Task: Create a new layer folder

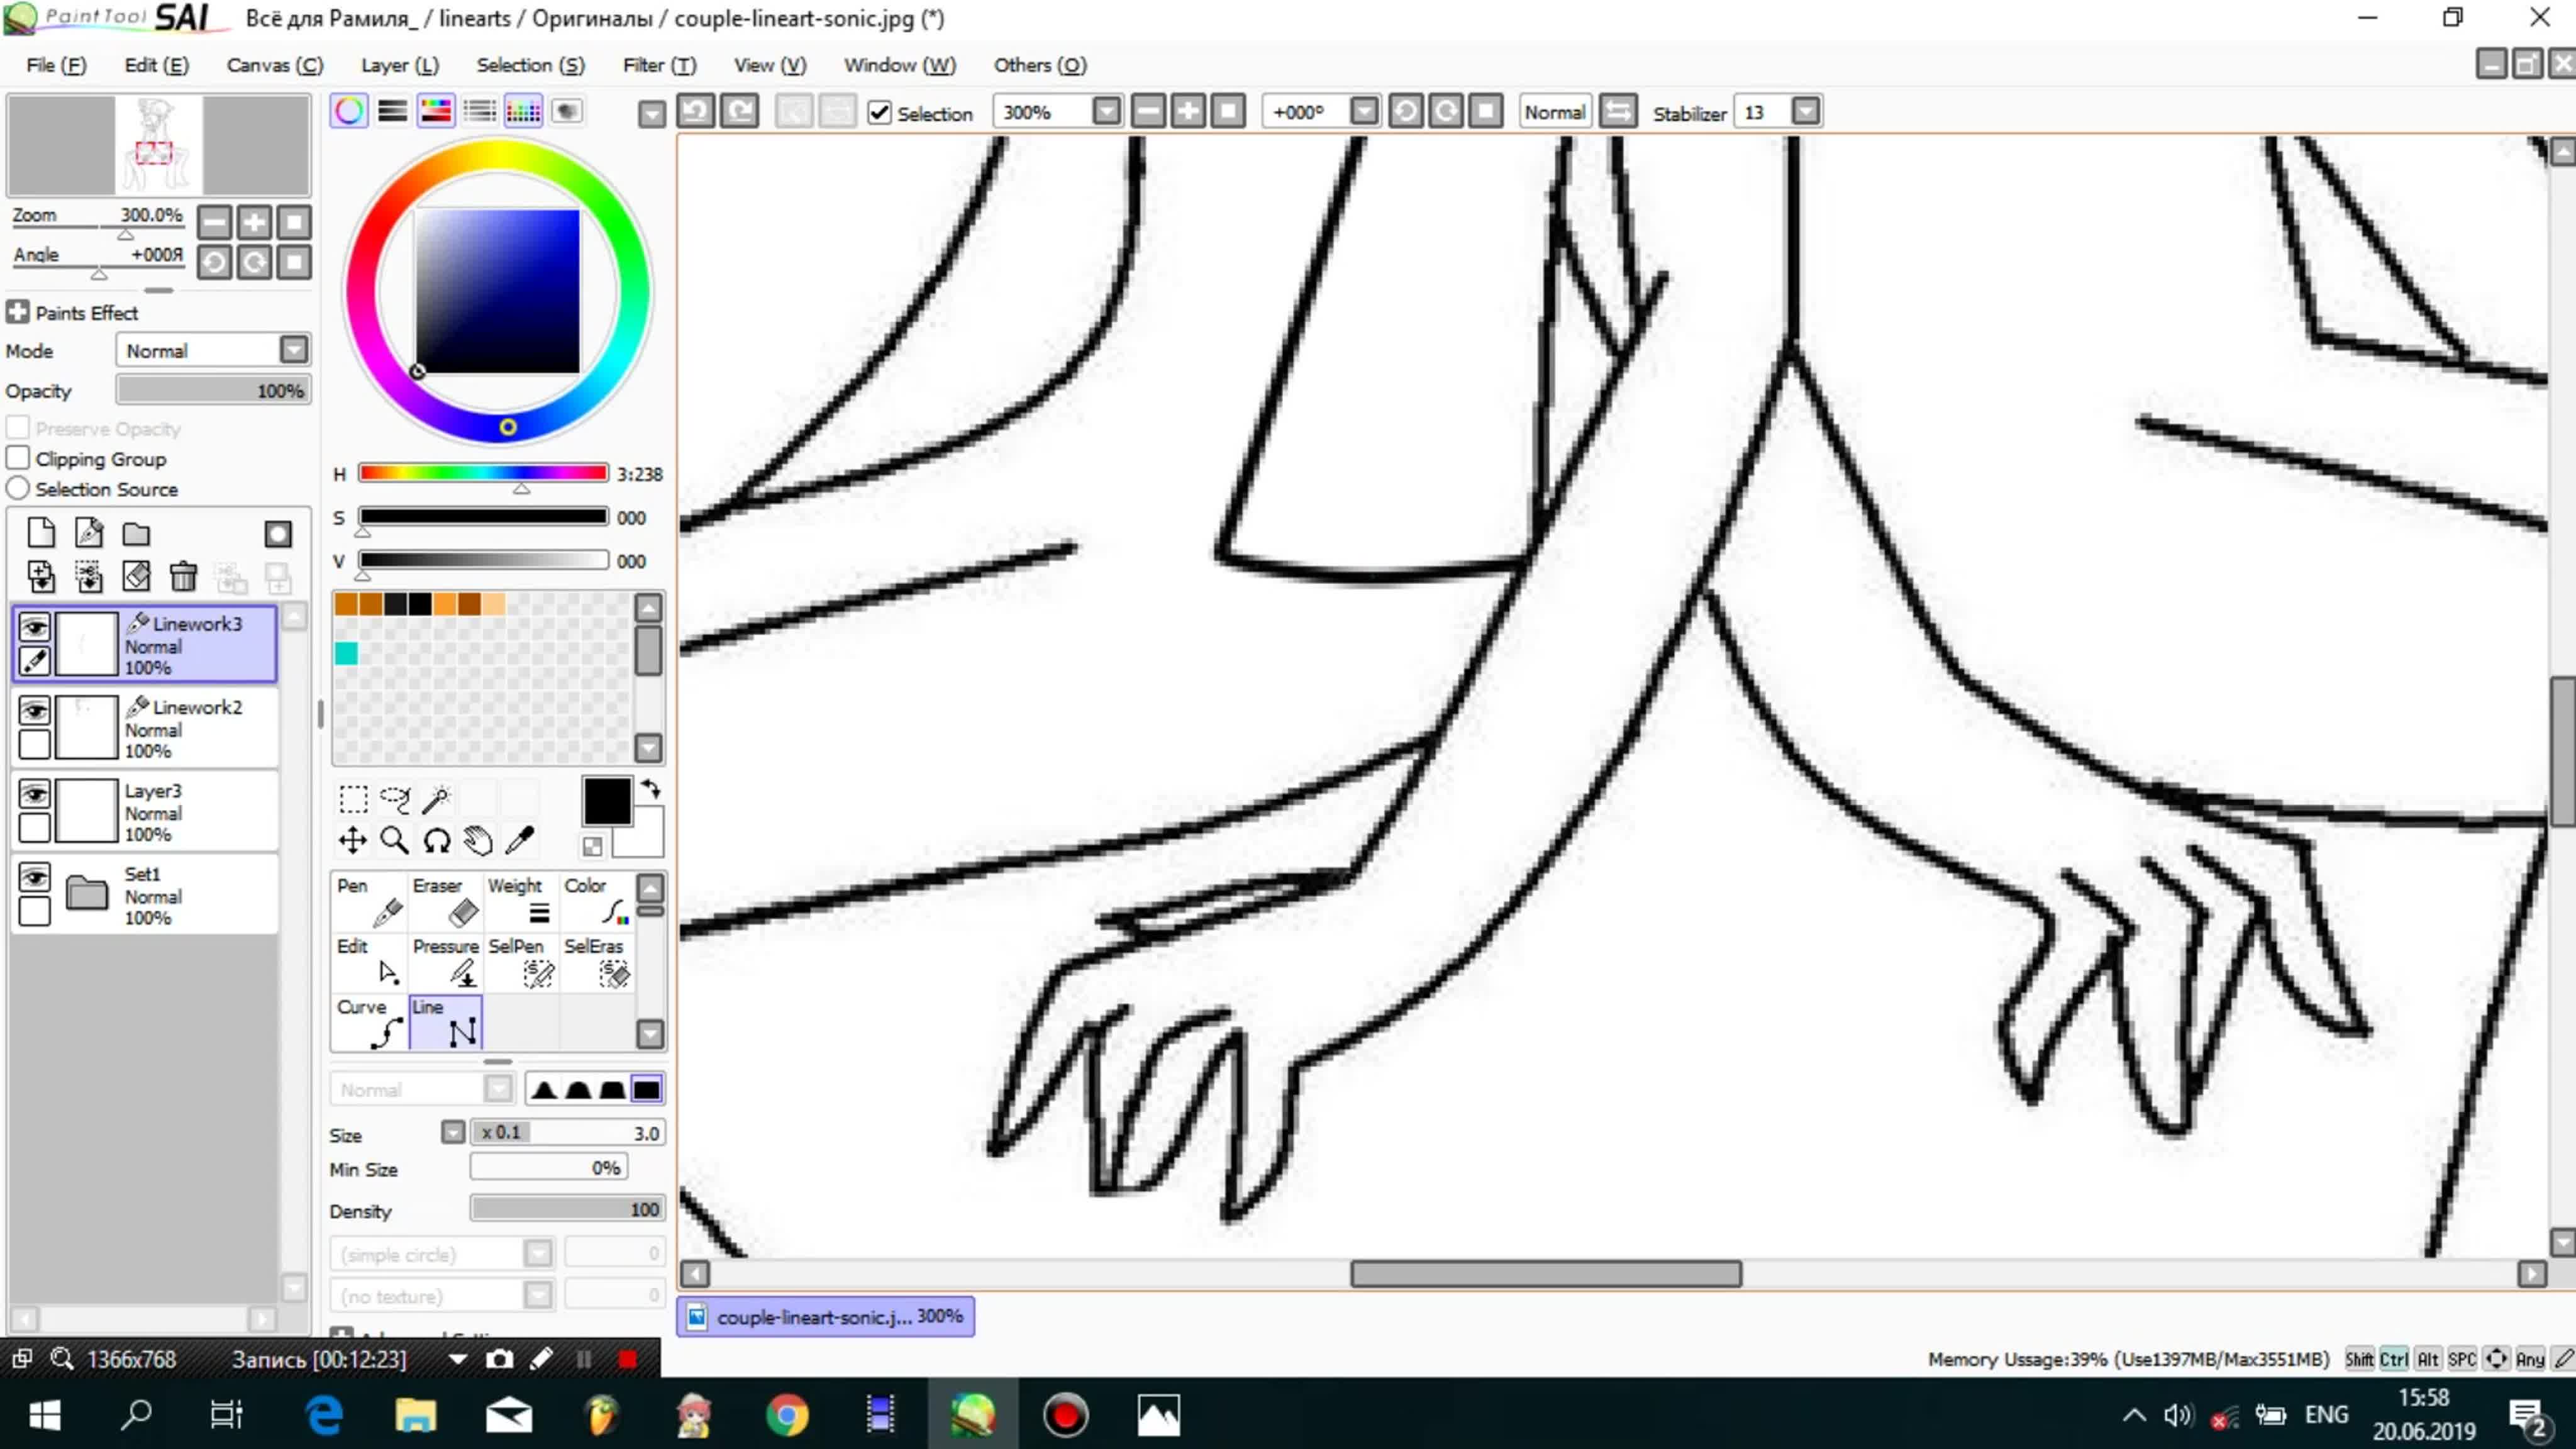Action: (x=136, y=533)
